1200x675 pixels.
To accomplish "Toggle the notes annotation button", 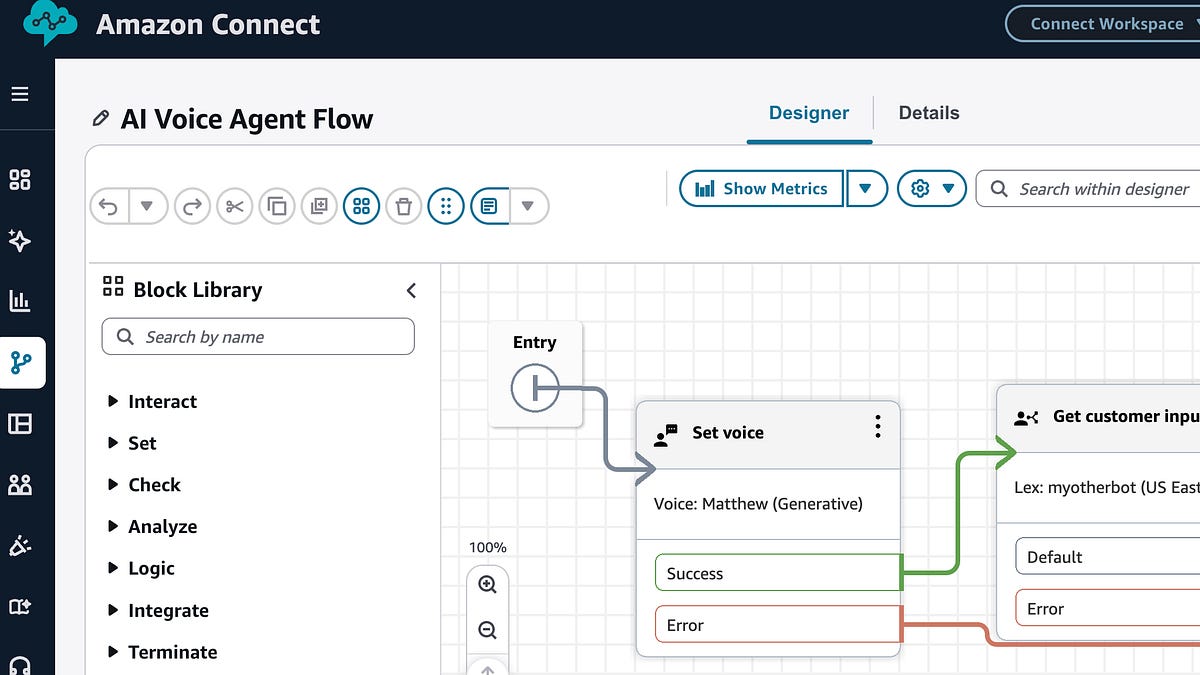I will click(489, 207).
